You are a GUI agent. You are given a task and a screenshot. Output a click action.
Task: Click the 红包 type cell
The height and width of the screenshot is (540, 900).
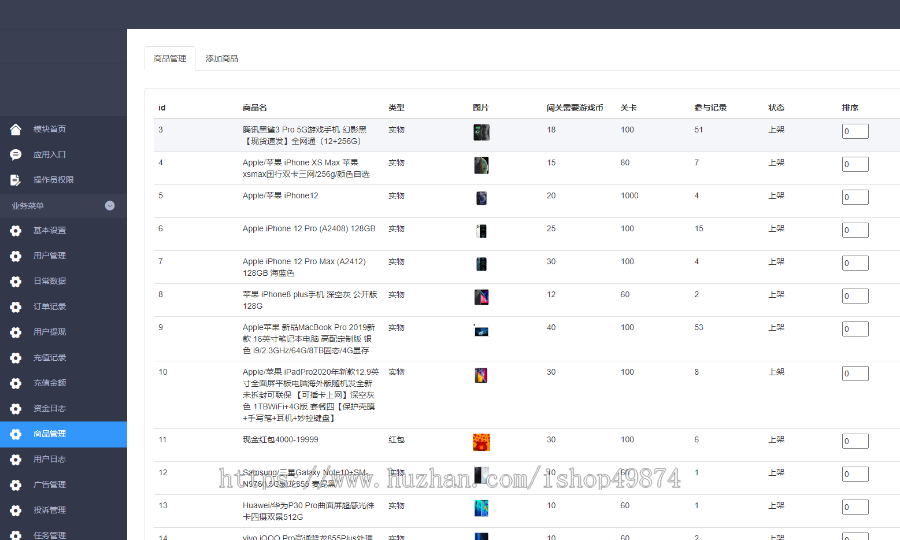pyautogui.click(x=397, y=440)
